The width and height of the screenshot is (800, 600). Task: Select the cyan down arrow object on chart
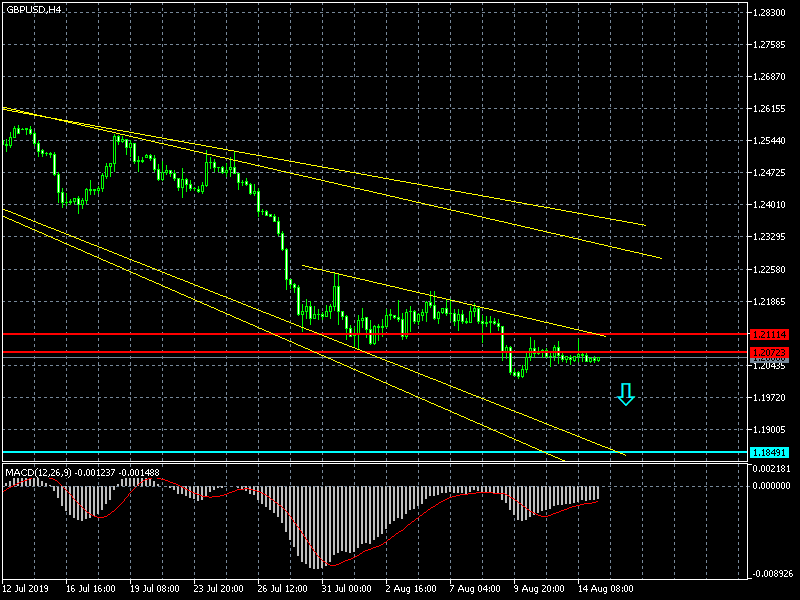[626, 394]
